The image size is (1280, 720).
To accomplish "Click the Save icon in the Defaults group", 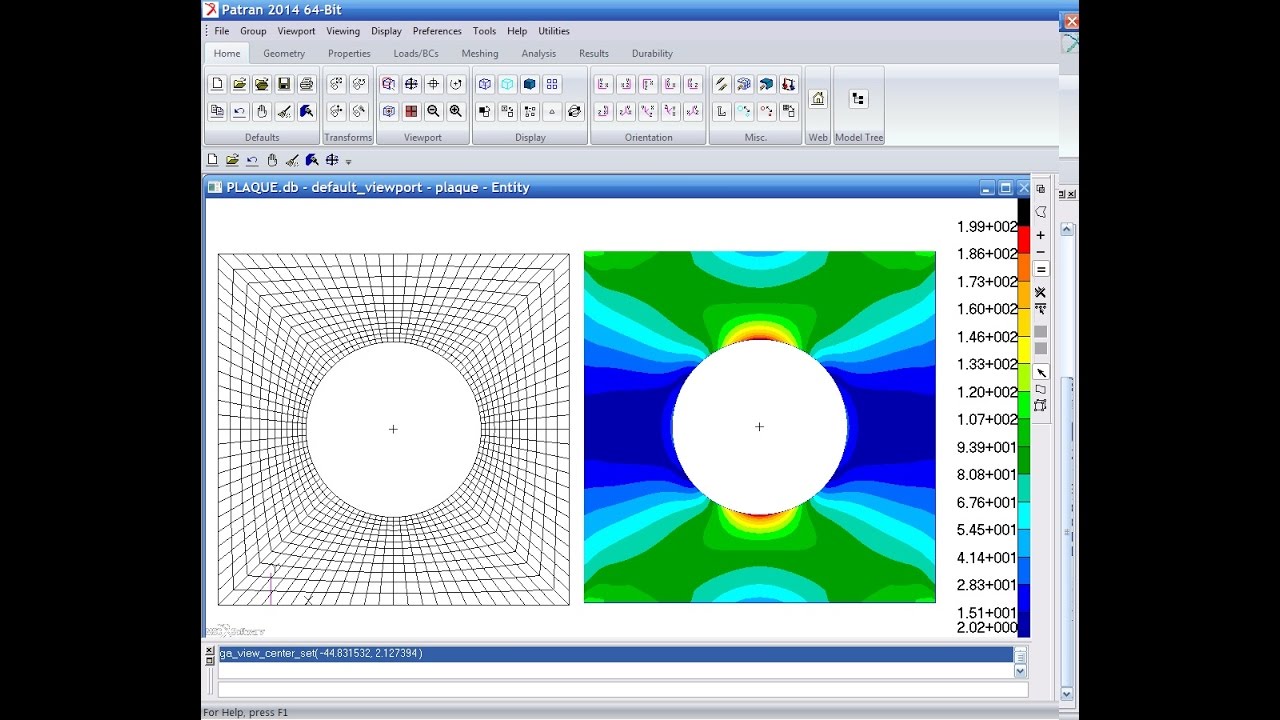I will (284, 84).
